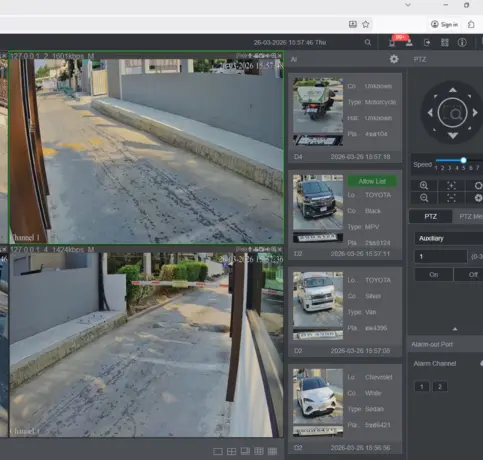Toggle alarm channel 1
The height and width of the screenshot is (460, 483).
[422, 387]
